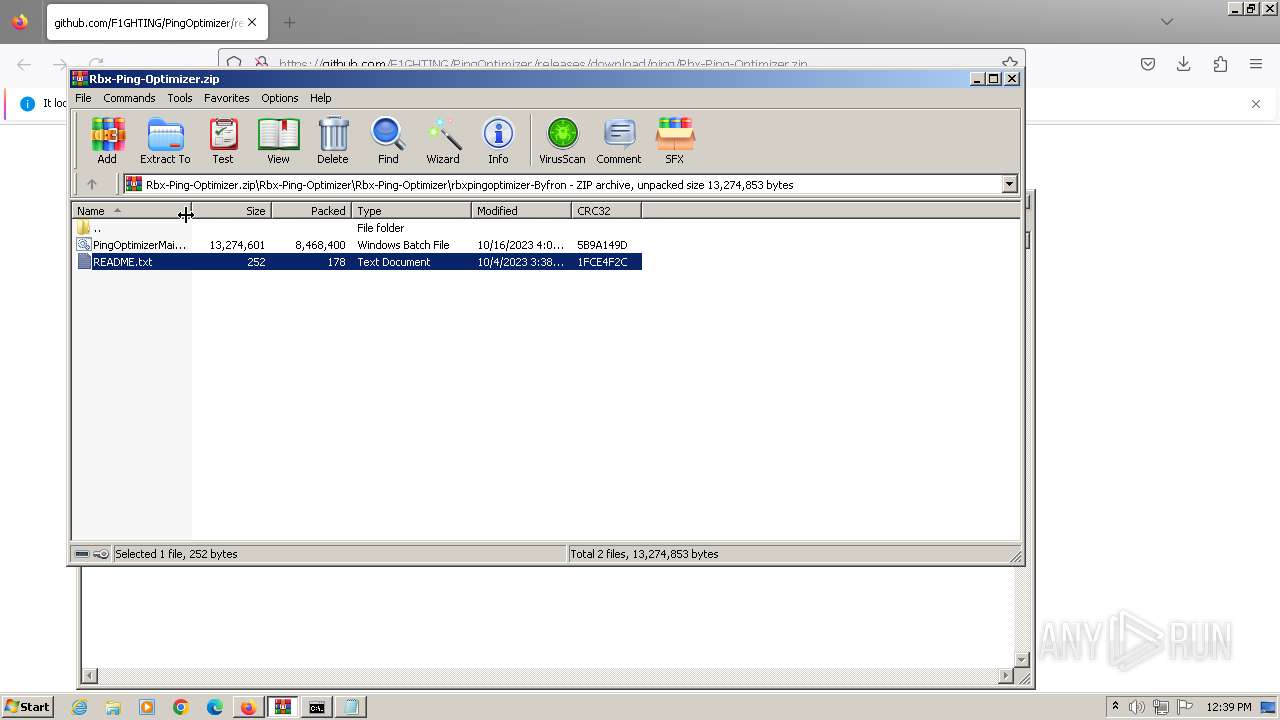Open a new browser tab
Image resolution: width=1280 pixels, height=720 pixels.
289,22
